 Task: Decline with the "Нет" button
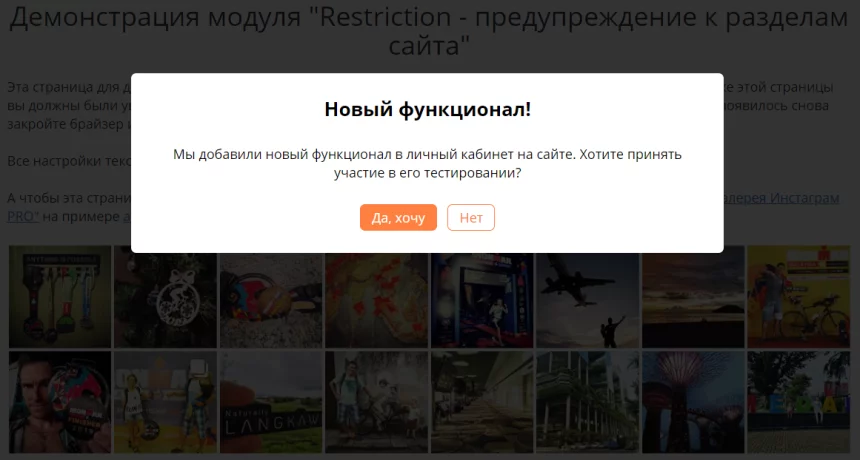tap(470, 218)
